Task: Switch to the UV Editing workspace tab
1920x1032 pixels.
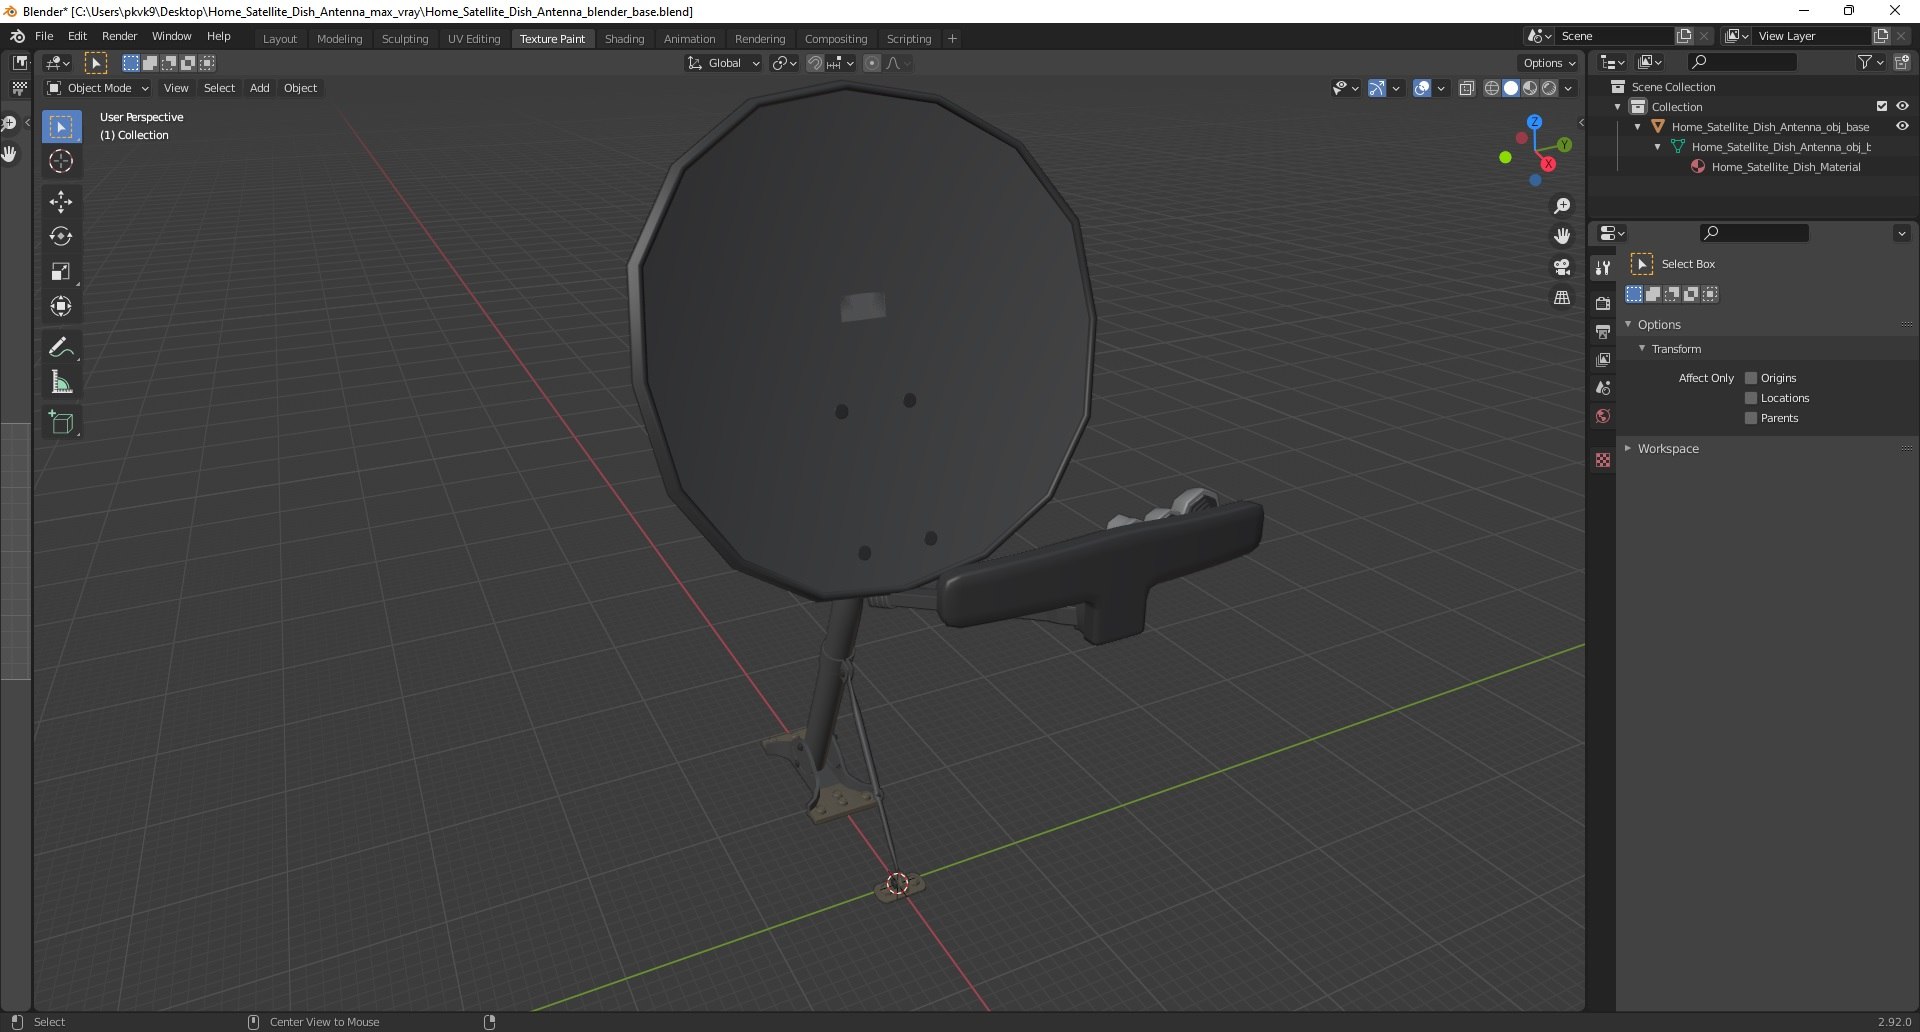Action: click(x=474, y=38)
